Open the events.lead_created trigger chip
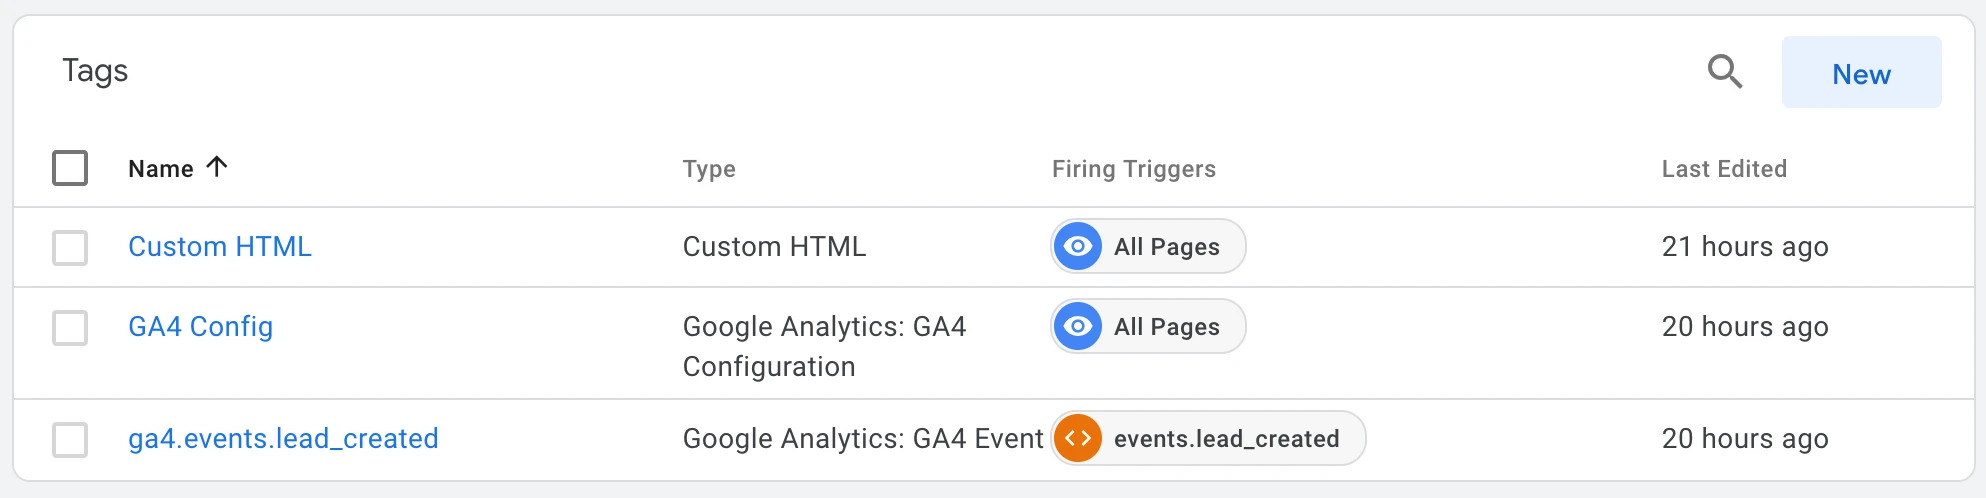The height and width of the screenshot is (498, 1986). [1208, 438]
